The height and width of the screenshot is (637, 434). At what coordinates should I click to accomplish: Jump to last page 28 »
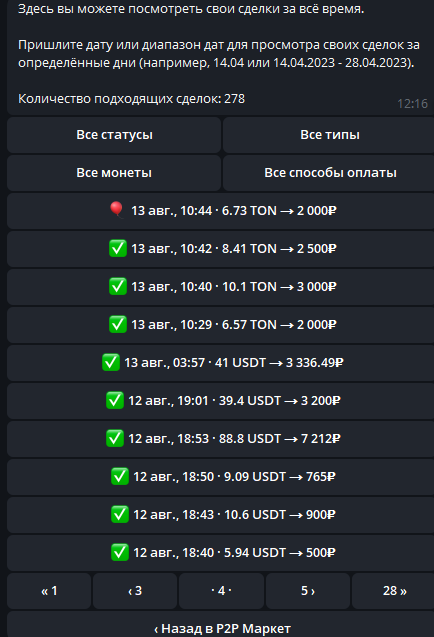coord(393,591)
